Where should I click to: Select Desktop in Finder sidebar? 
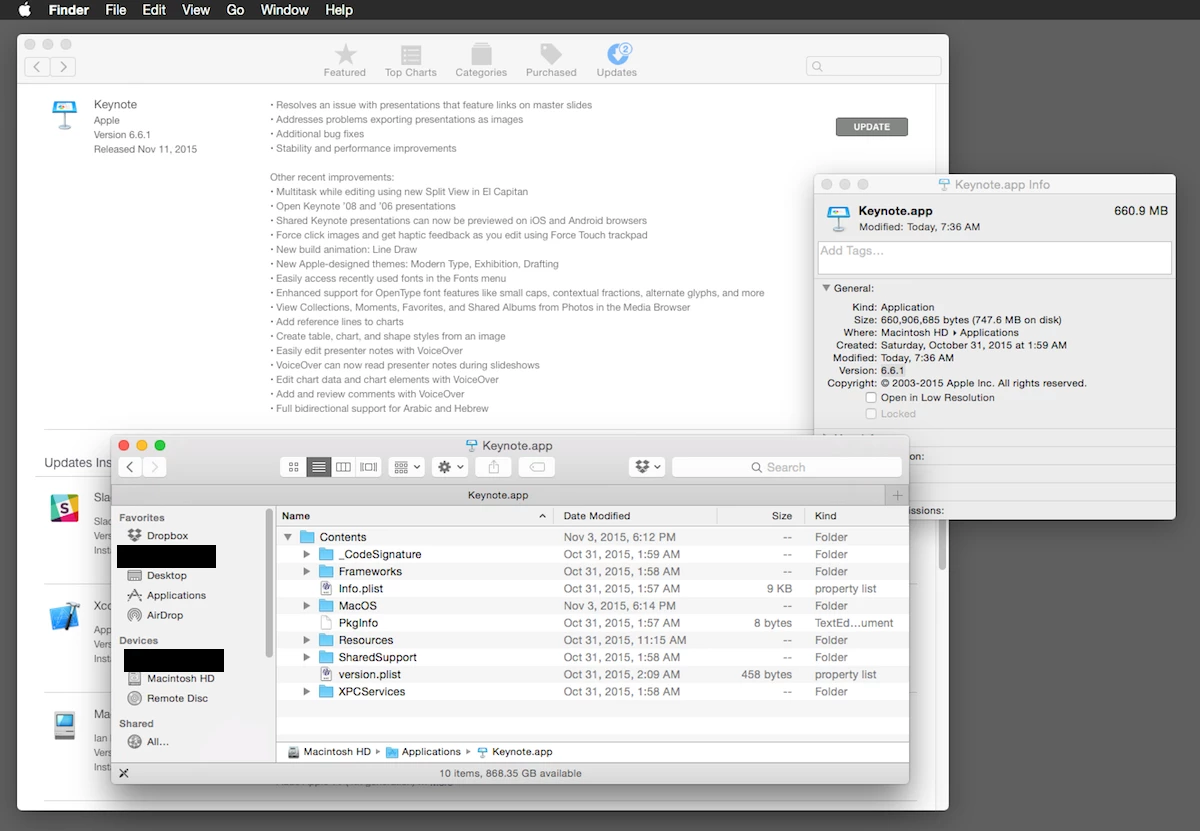tap(157, 575)
